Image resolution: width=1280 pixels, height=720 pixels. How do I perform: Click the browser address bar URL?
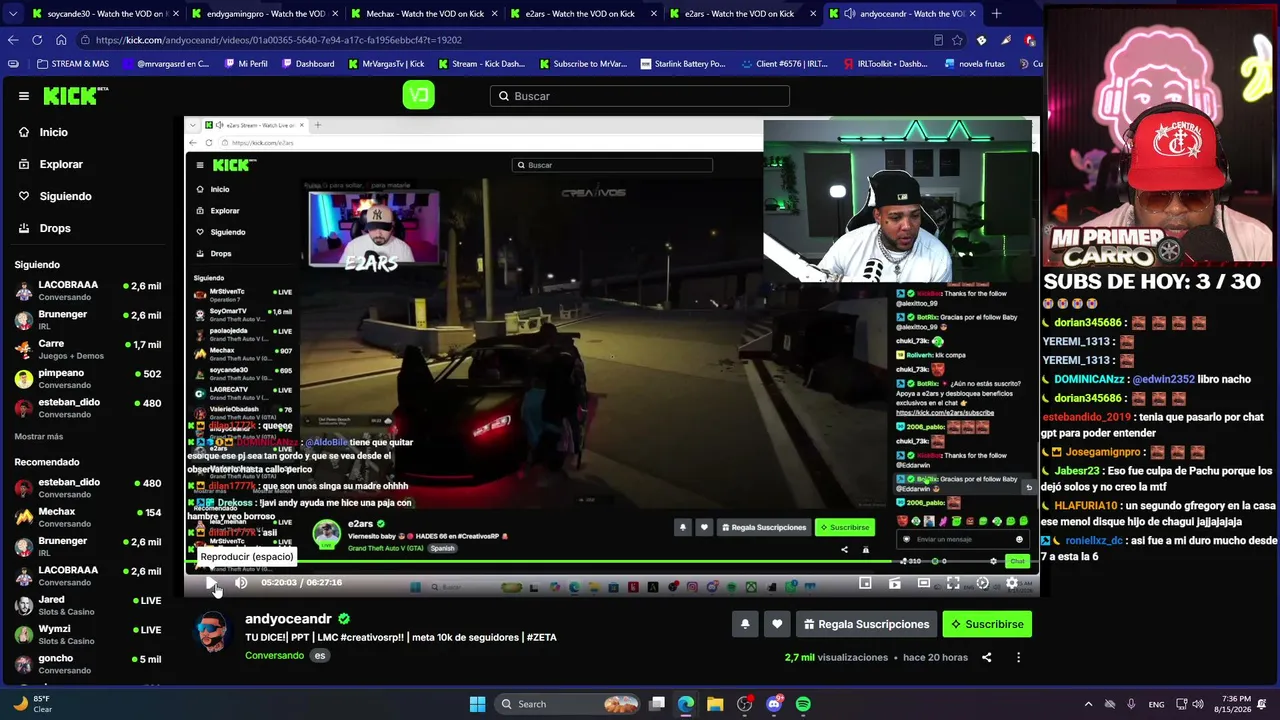(279, 40)
